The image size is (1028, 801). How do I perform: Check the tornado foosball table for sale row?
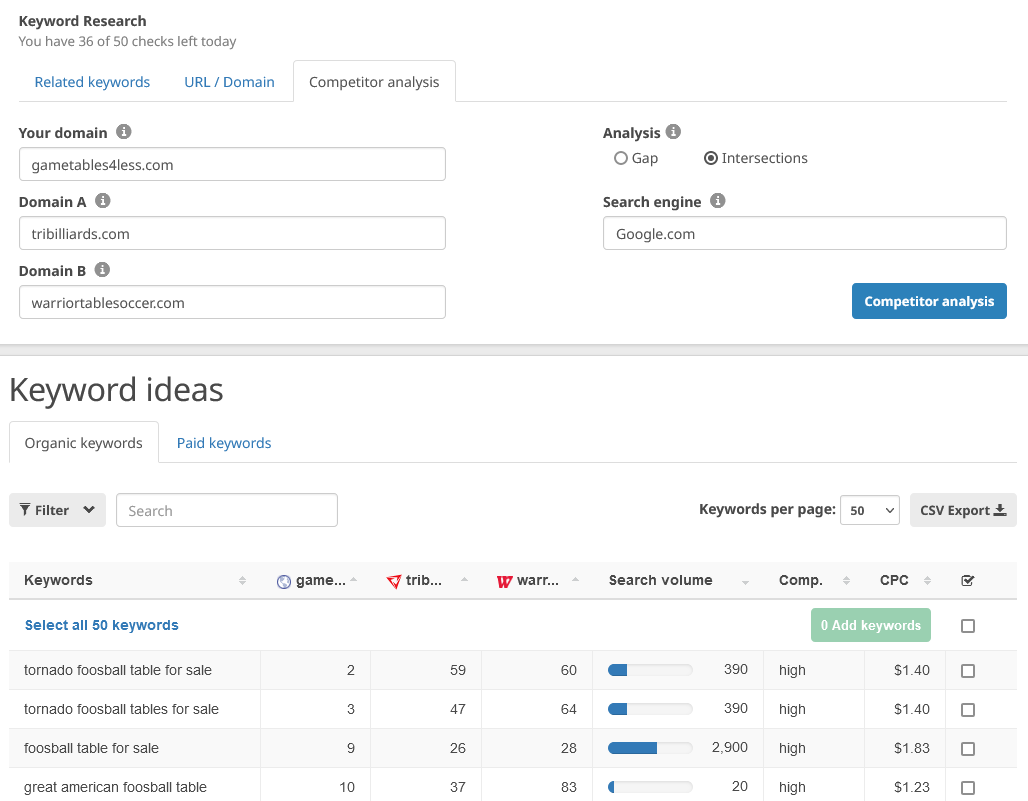coord(968,671)
